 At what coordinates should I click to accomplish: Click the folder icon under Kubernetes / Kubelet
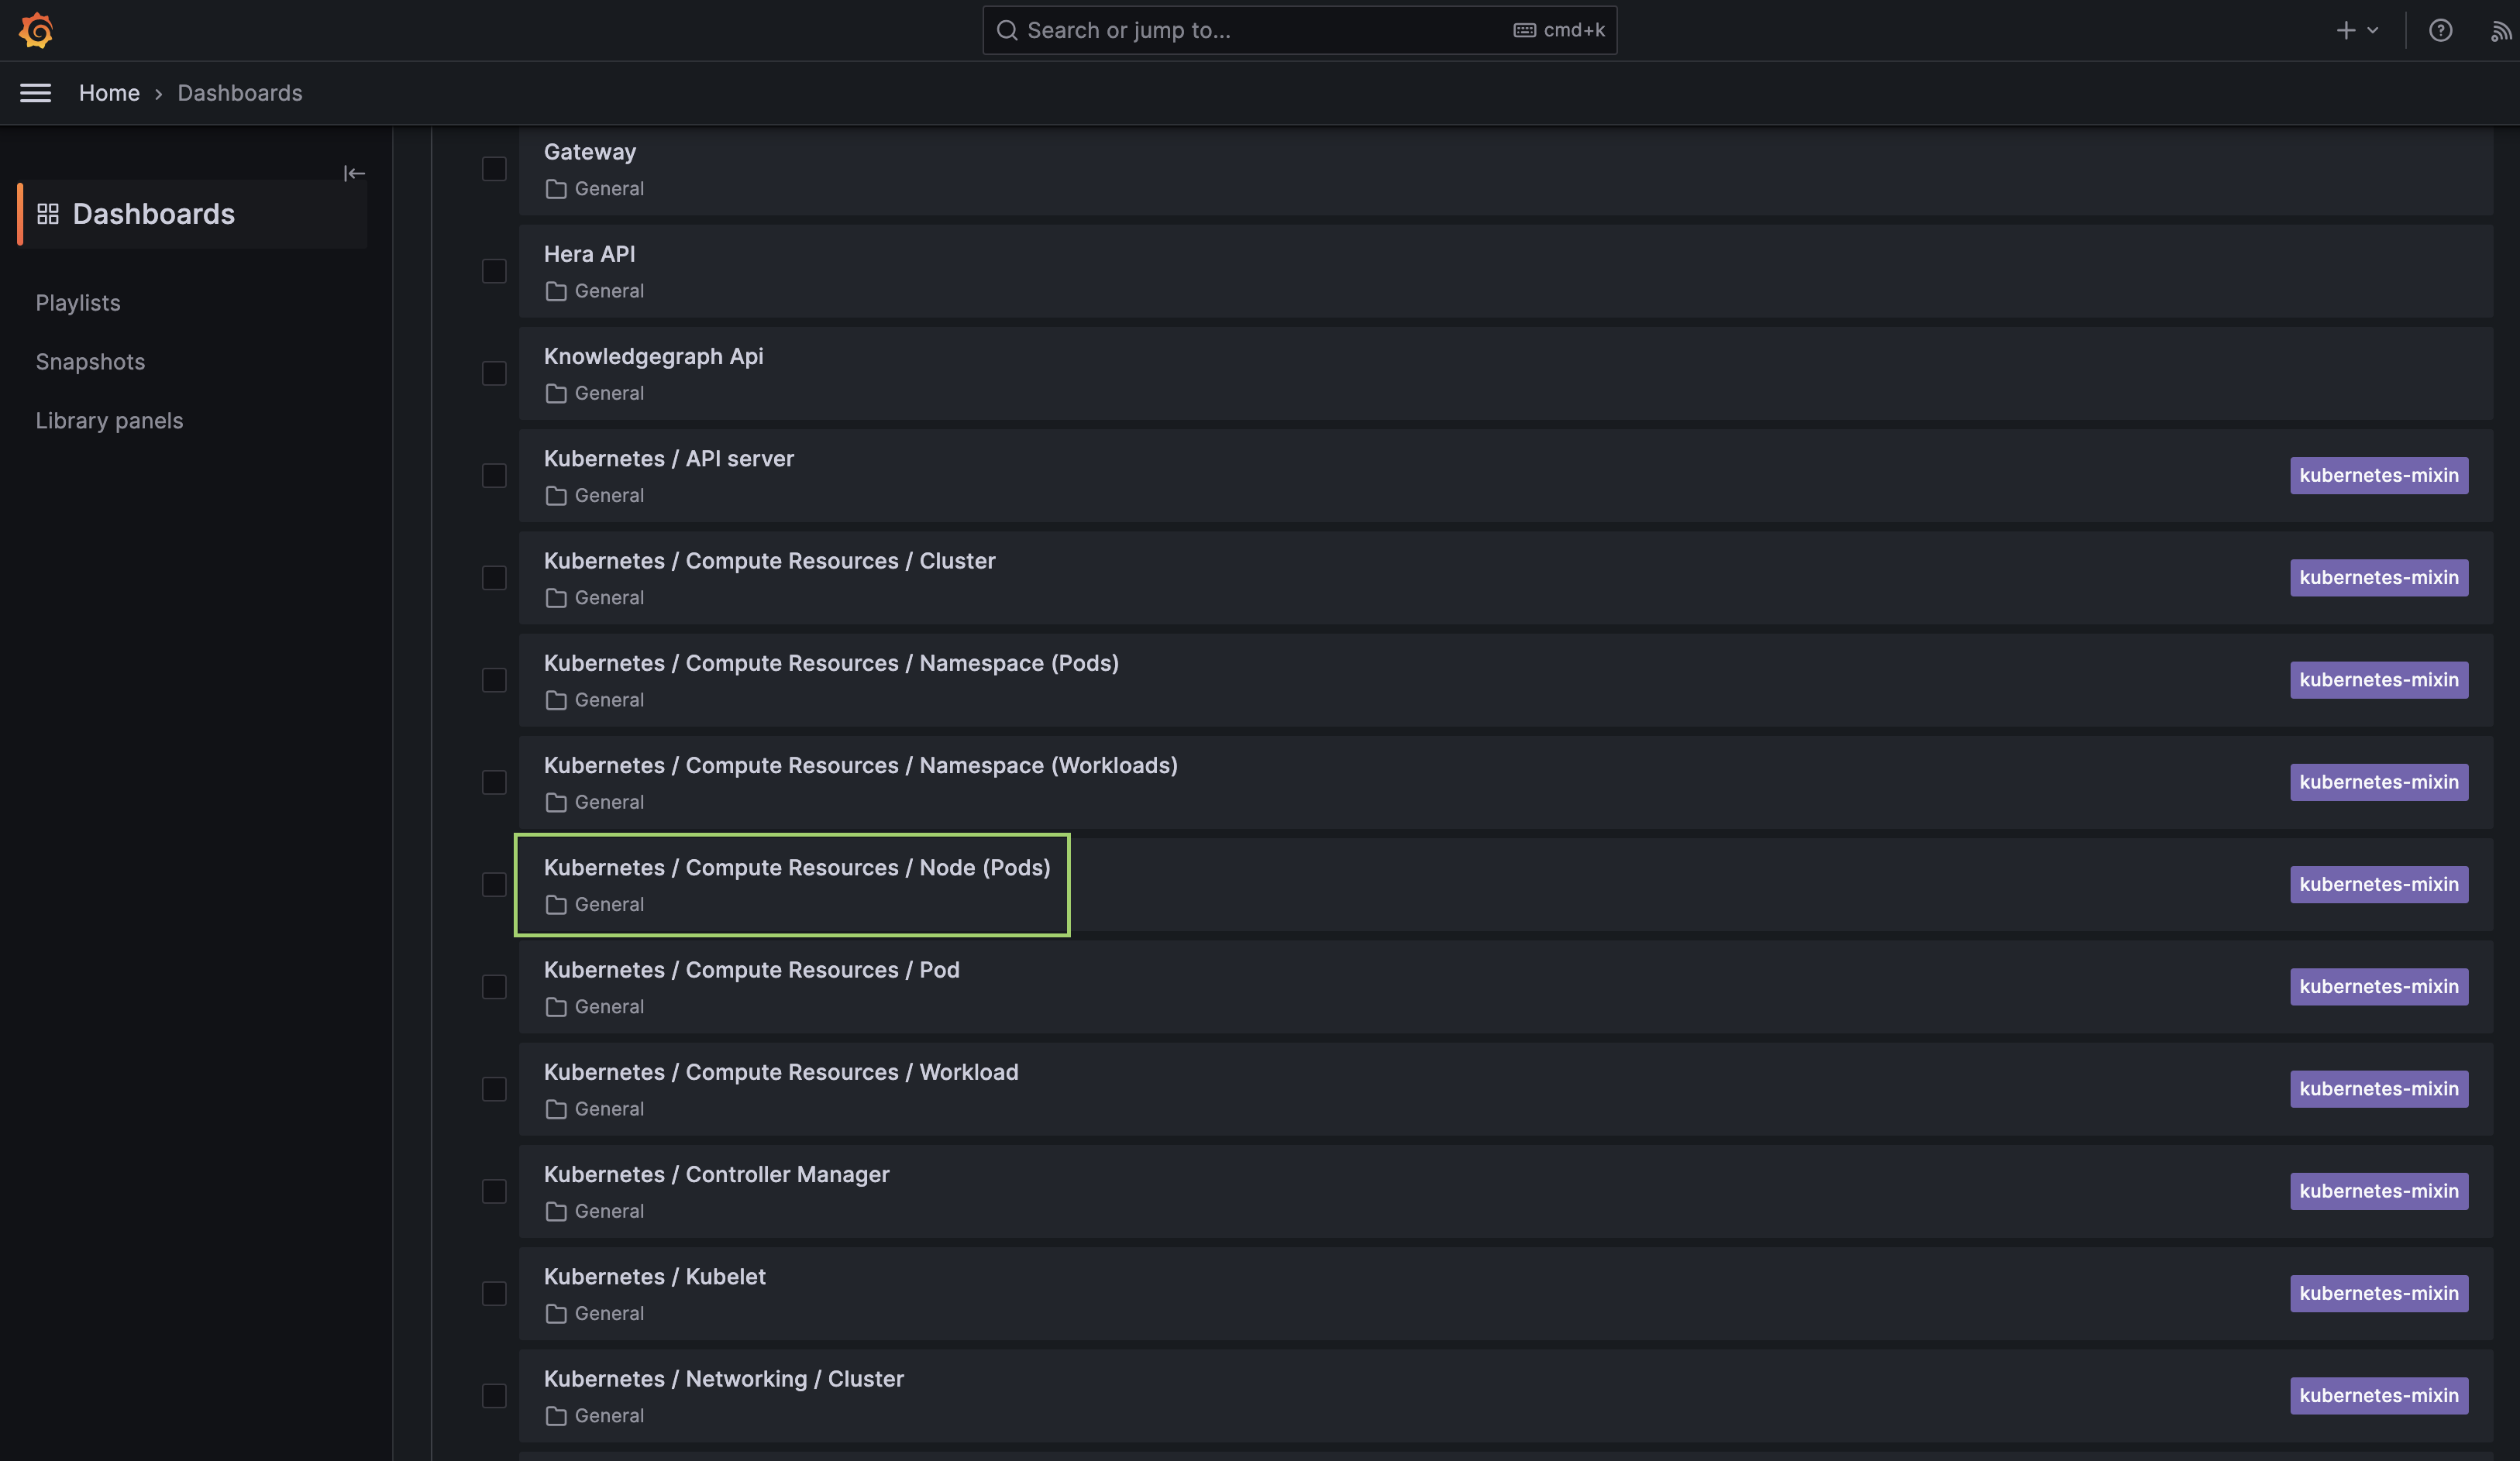[556, 1314]
